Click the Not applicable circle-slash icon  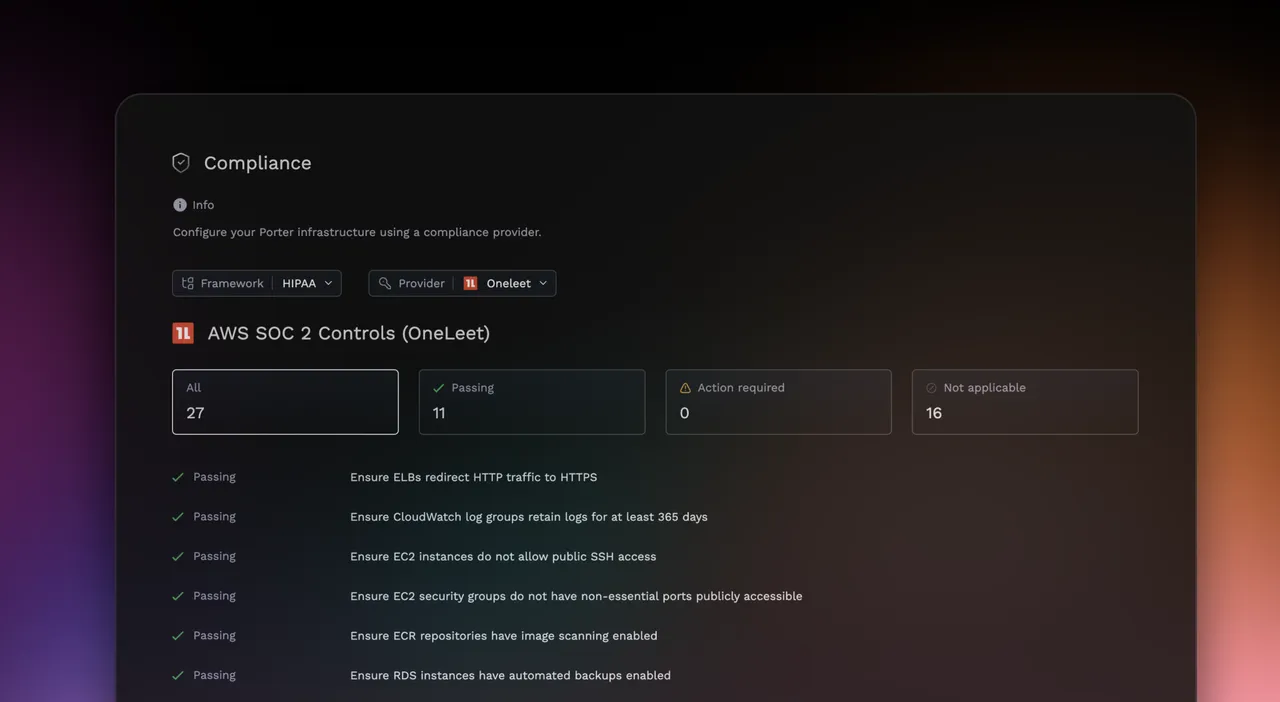point(931,388)
